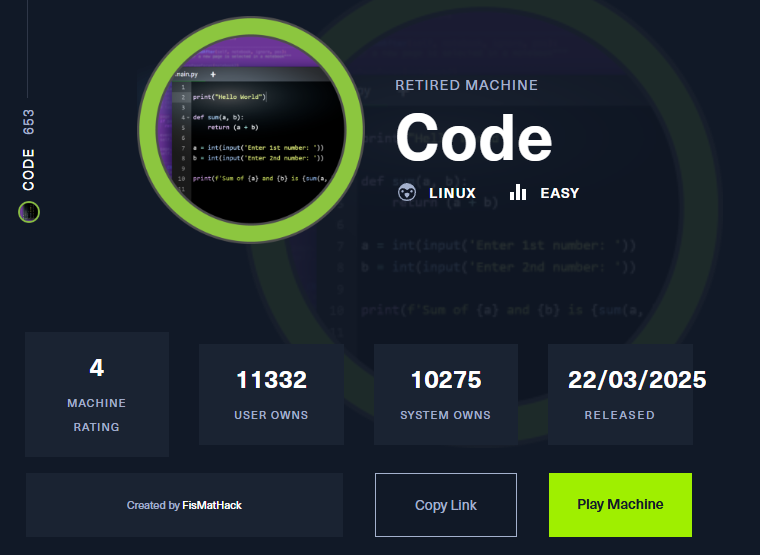Click the 10275 system owns count
The image size is (760, 555).
pos(446,380)
